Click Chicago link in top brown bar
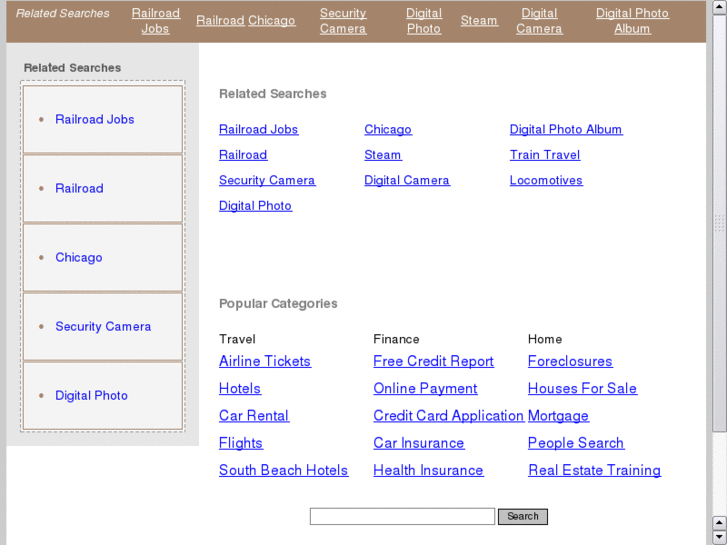Image resolution: width=727 pixels, height=545 pixels. (x=271, y=20)
